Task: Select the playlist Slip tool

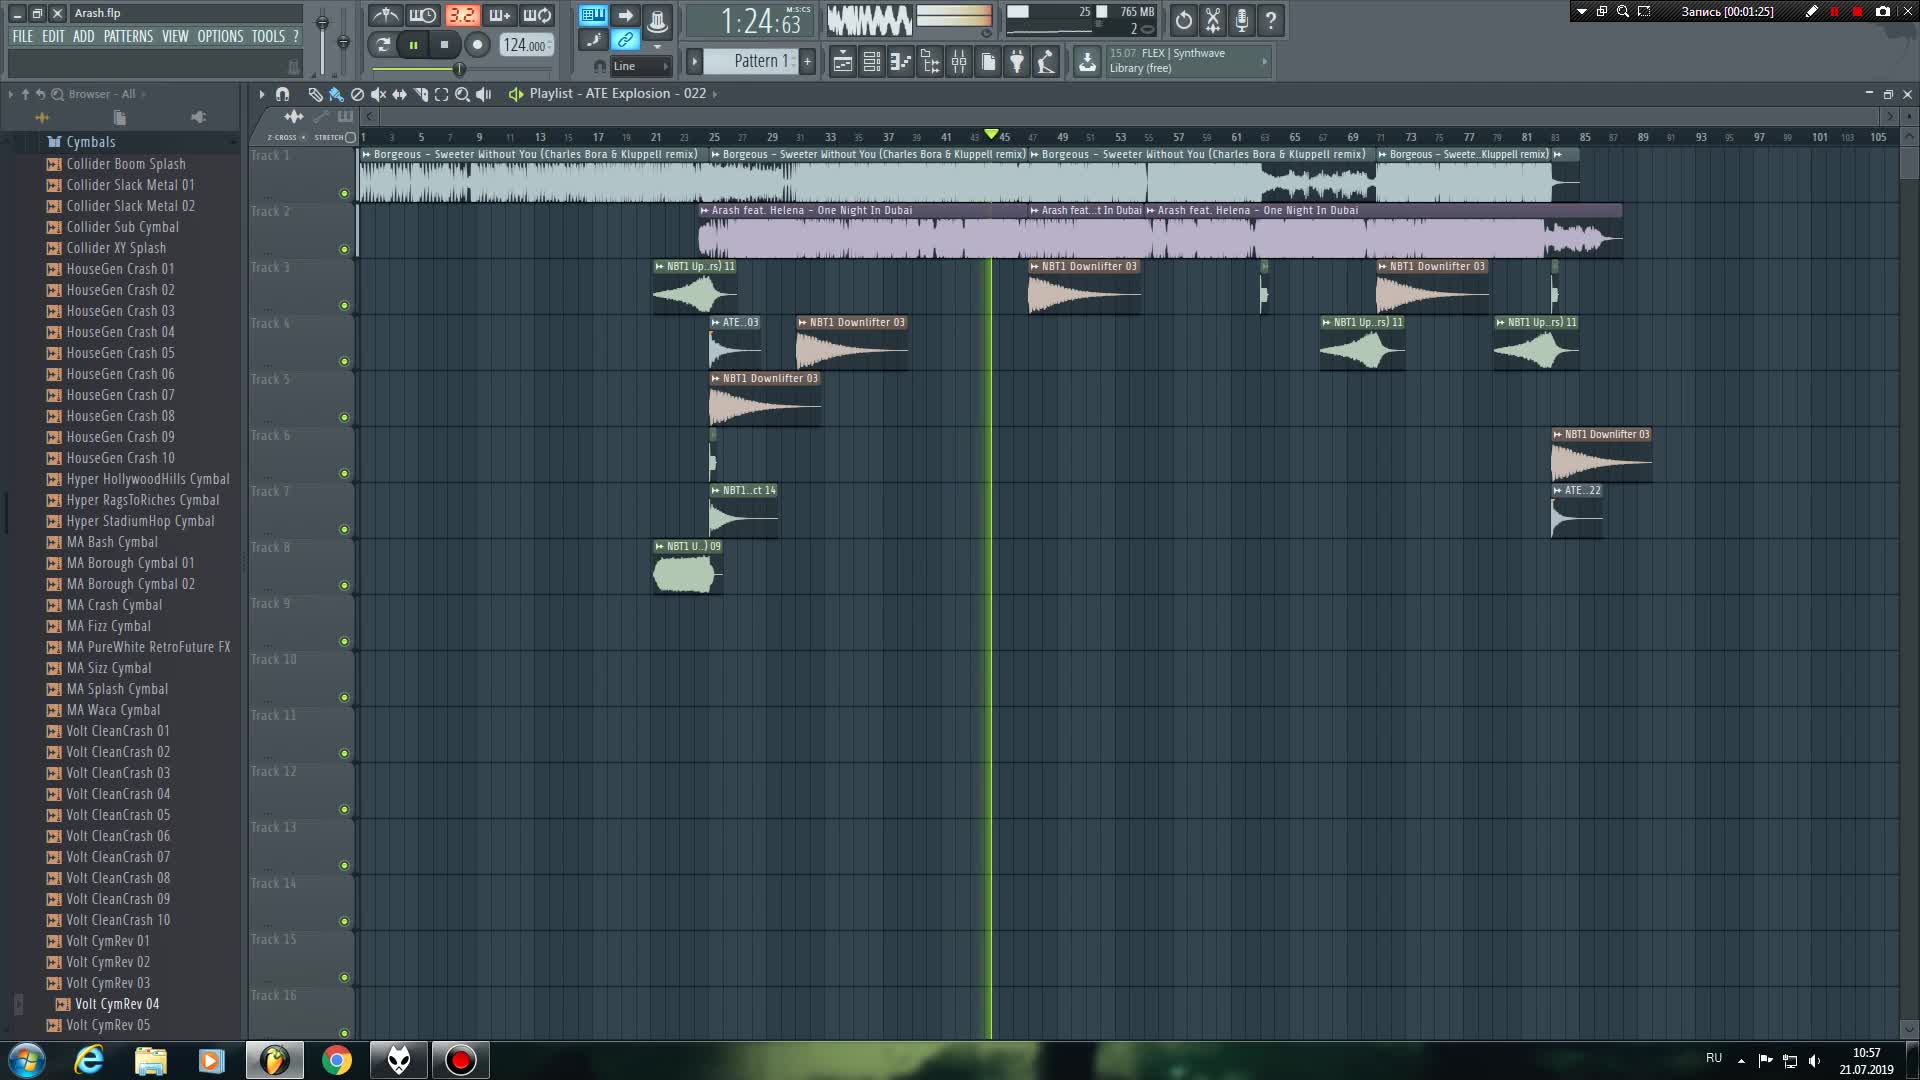Action: coord(399,94)
